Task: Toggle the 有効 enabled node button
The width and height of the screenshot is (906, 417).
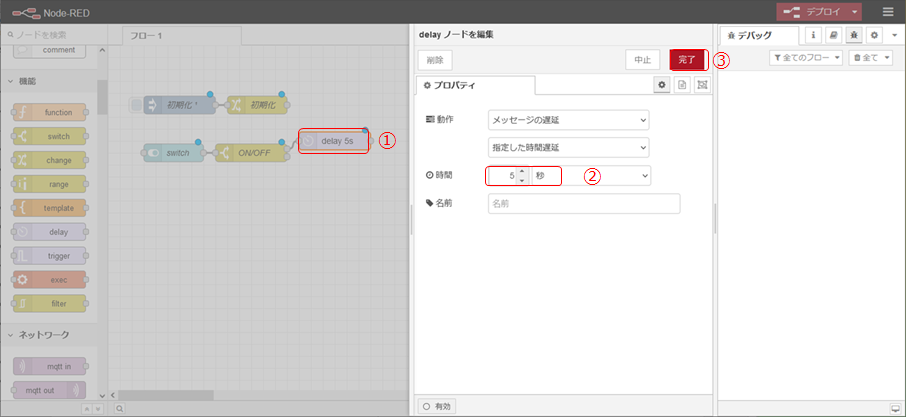Action: (x=438, y=406)
